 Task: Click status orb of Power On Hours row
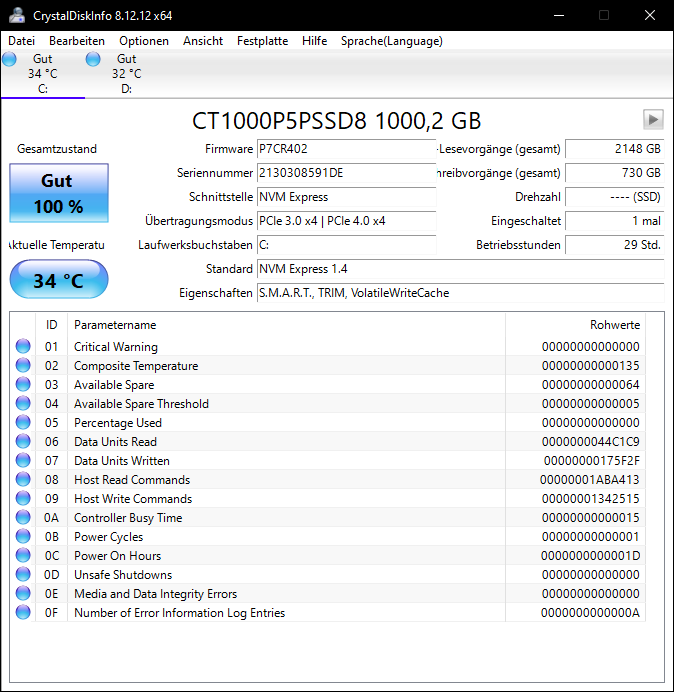pos(23,555)
